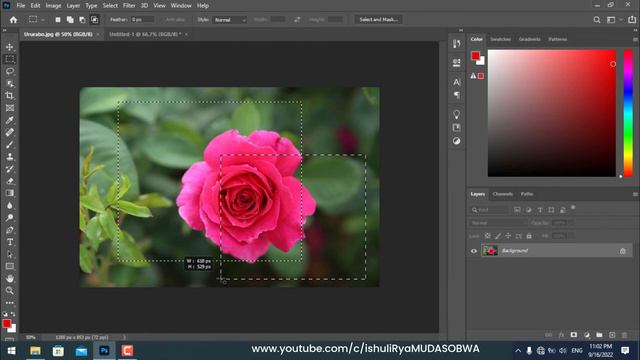
Task: Select the Move tool
Action: coord(9,47)
